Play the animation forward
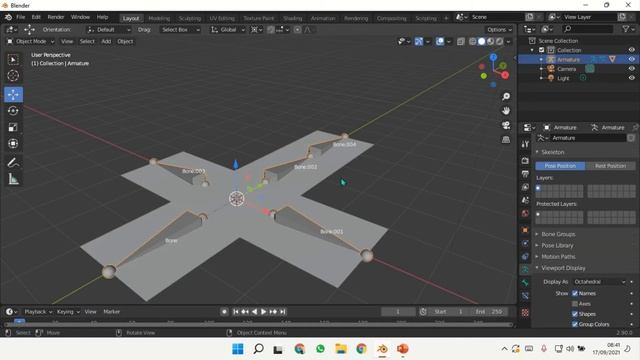The image size is (640, 360). click(x=264, y=311)
